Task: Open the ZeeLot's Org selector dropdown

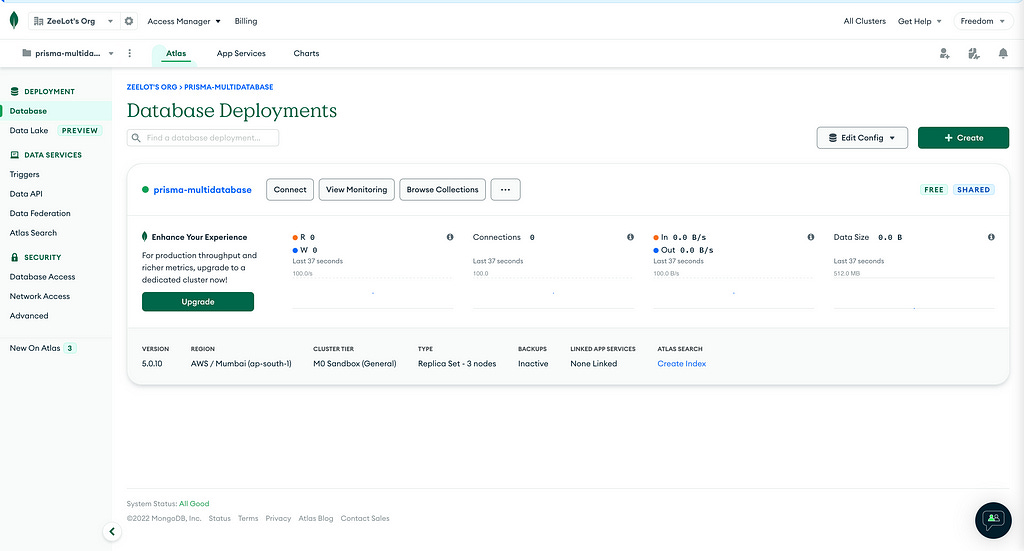Action: pos(73,21)
